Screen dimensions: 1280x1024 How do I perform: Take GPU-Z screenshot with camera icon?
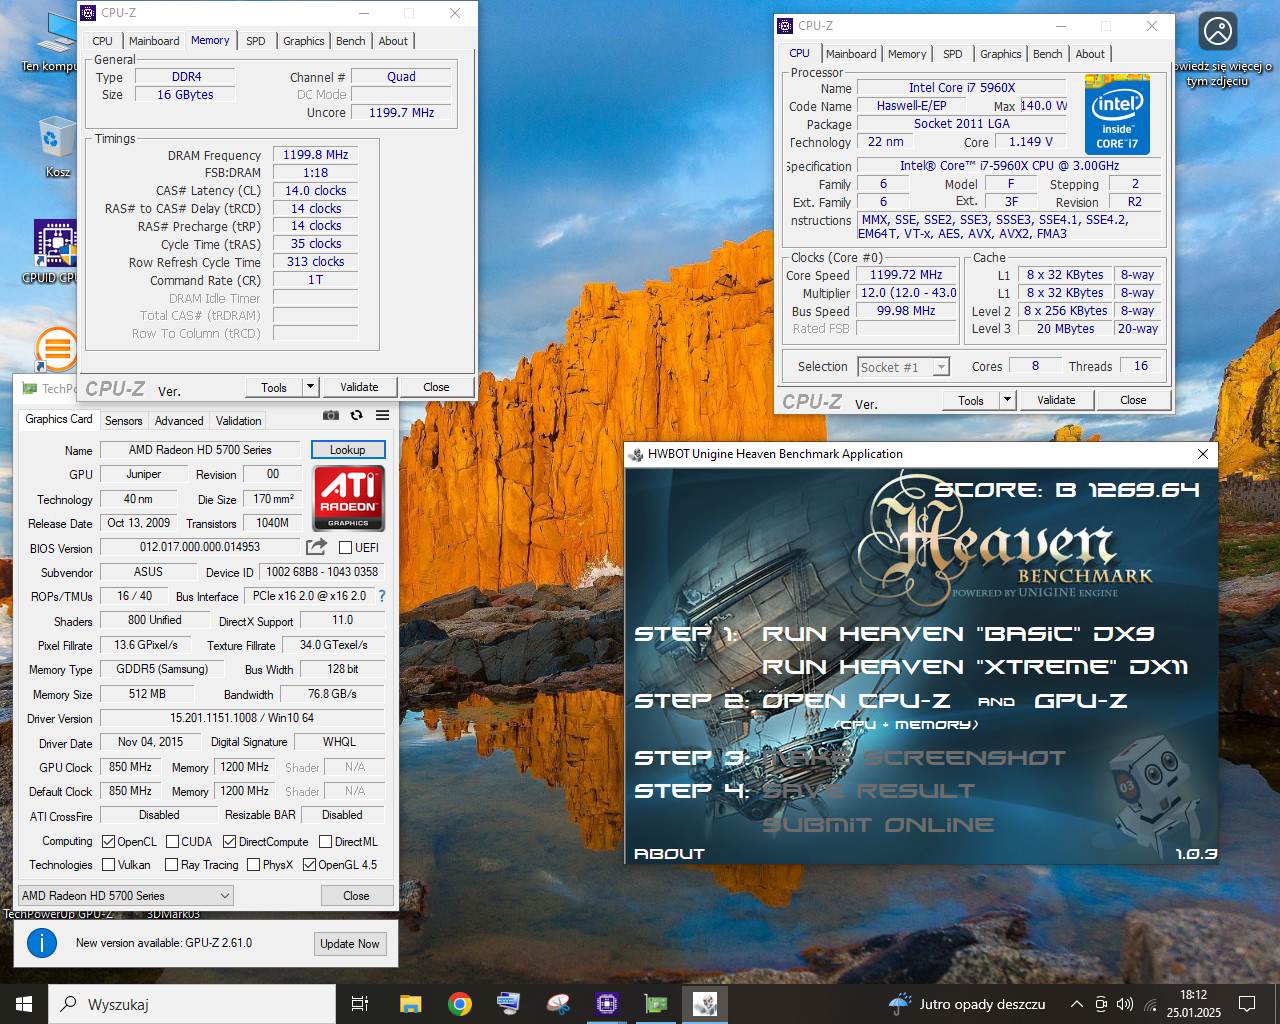pos(331,415)
